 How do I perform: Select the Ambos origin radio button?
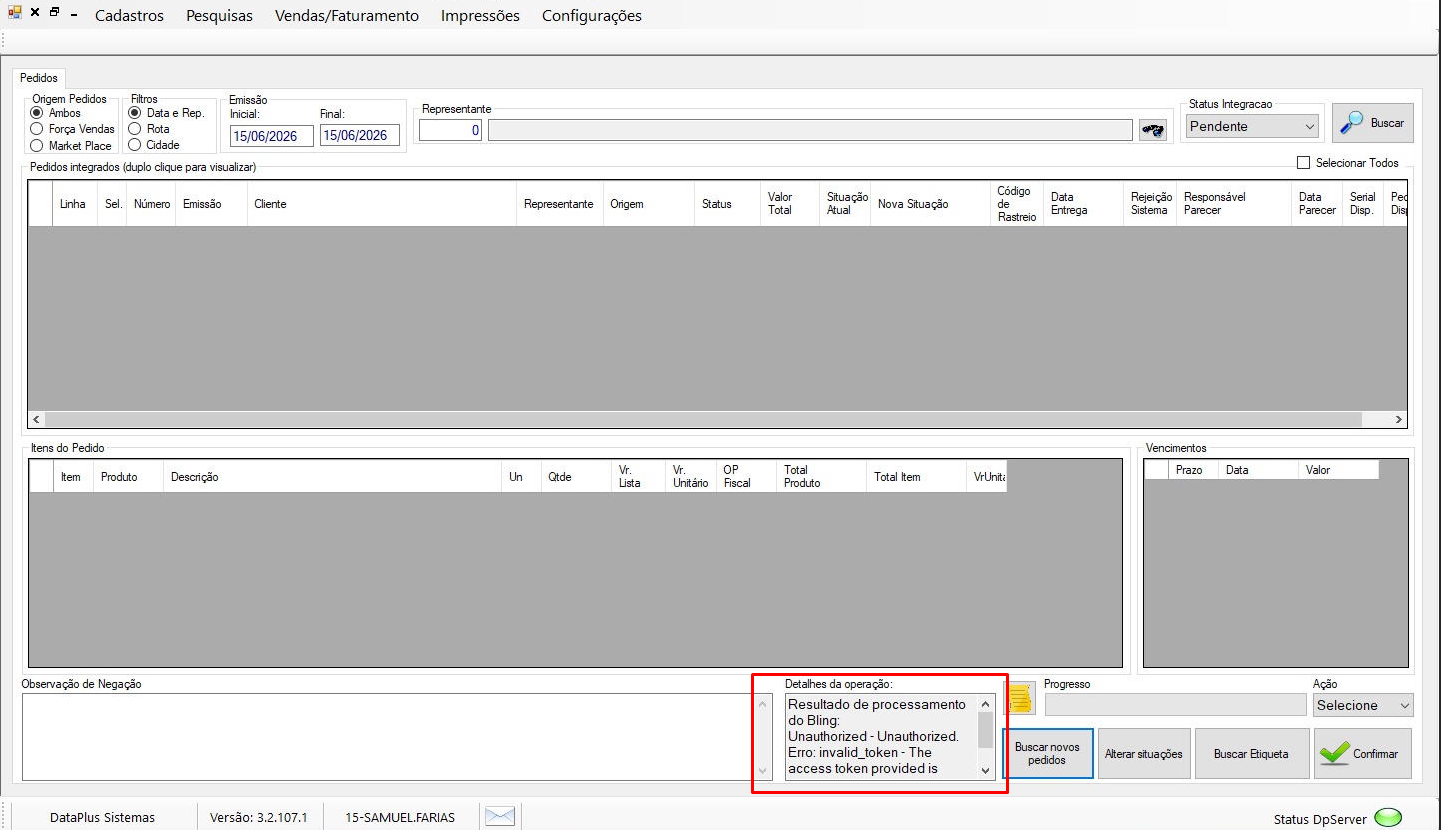coord(37,113)
